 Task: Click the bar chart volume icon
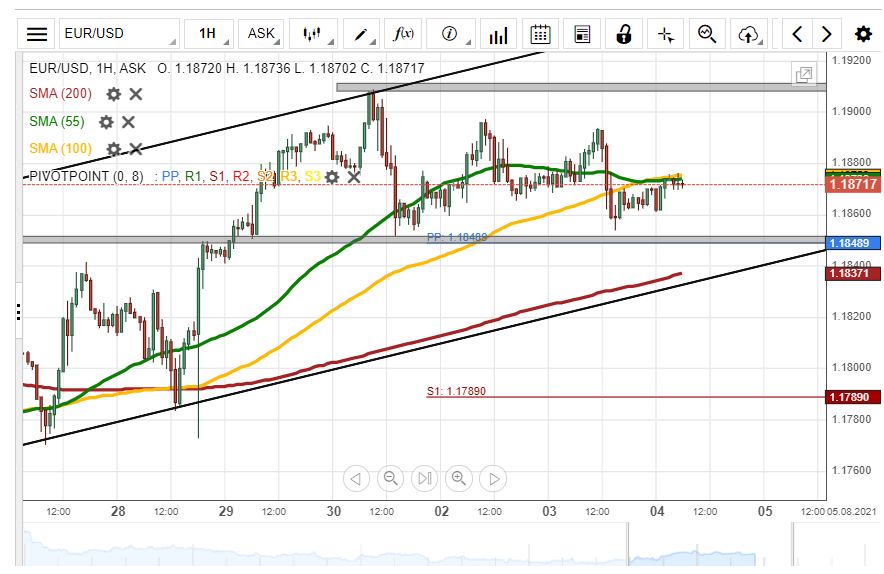click(498, 34)
